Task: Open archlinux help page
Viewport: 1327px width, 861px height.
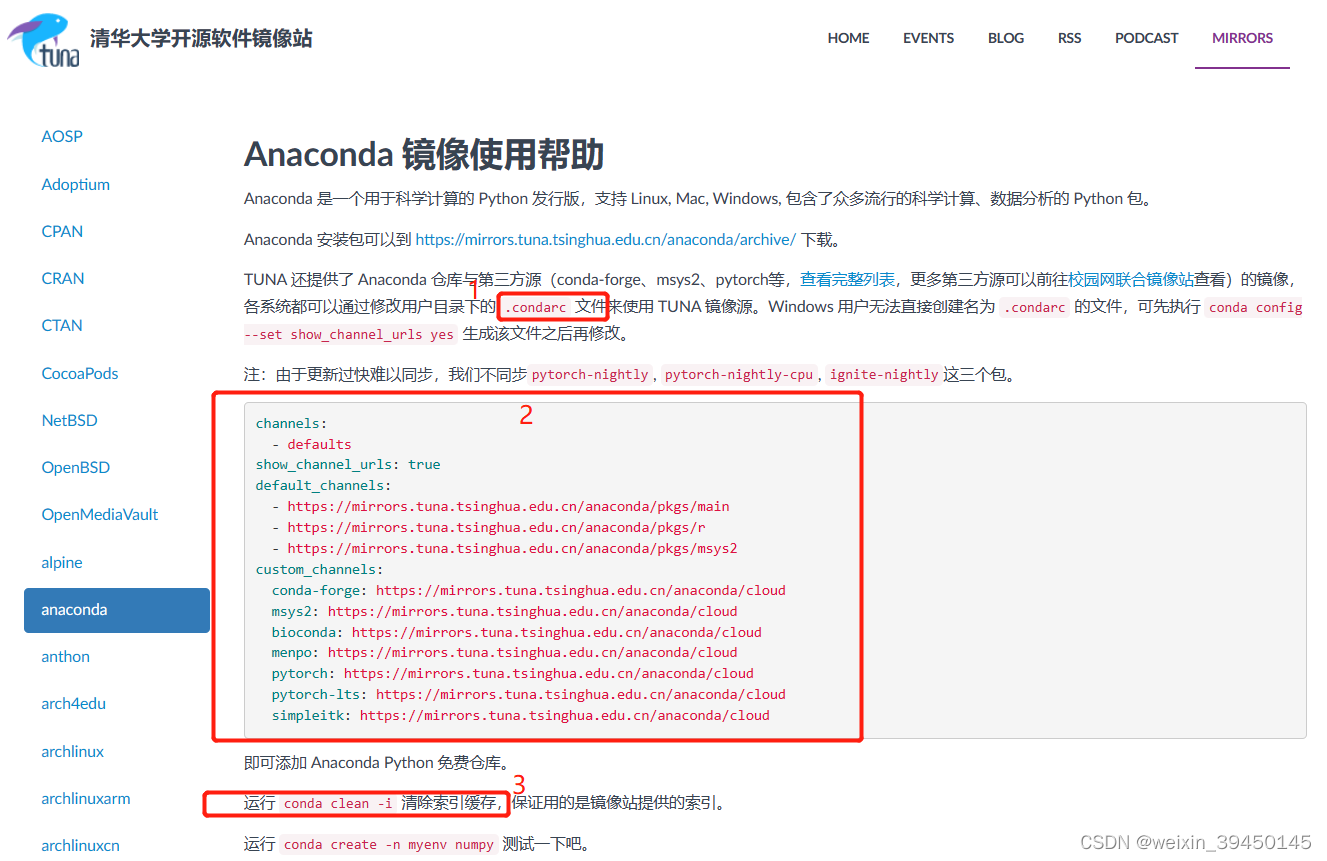Action: [72, 751]
